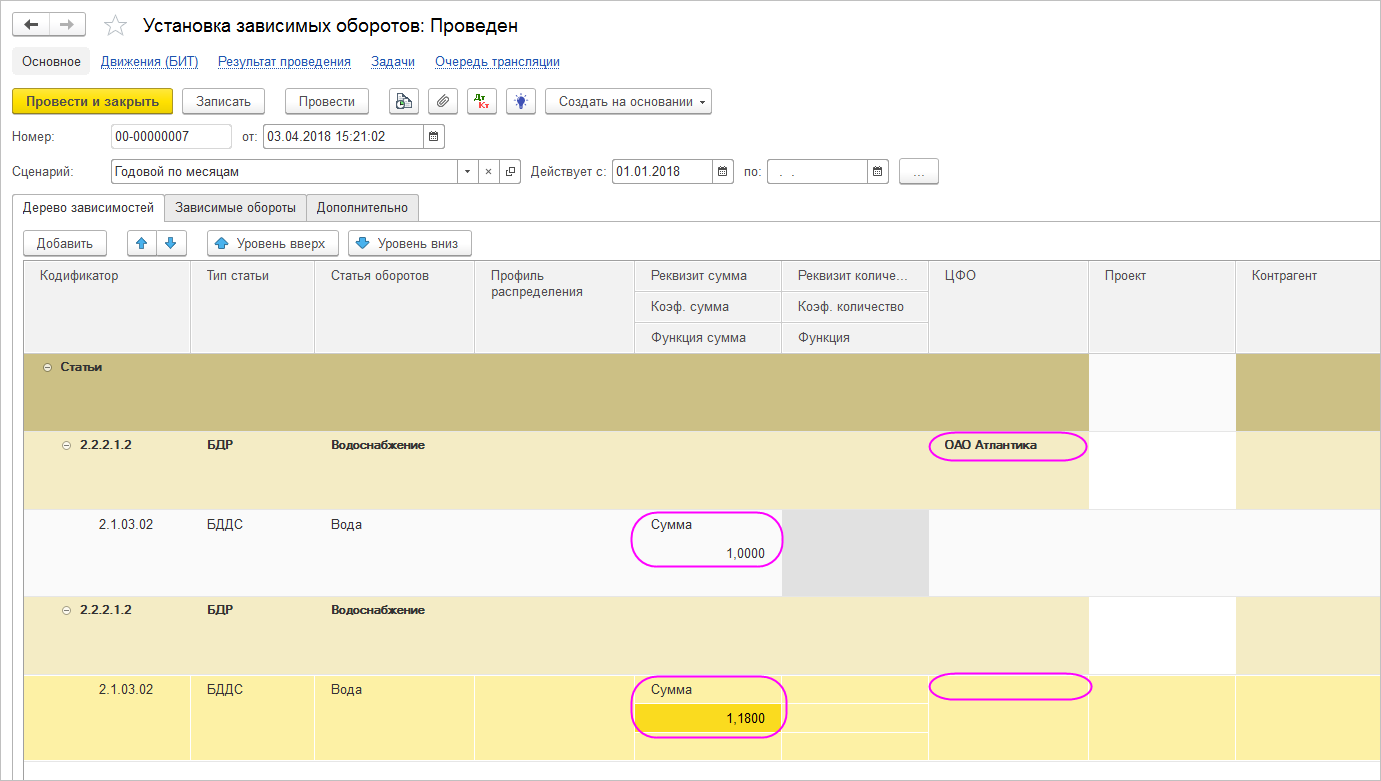Switch to the Зависимые обороты tab
This screenshot has height=781, width=1381.
tap(235, 208)
